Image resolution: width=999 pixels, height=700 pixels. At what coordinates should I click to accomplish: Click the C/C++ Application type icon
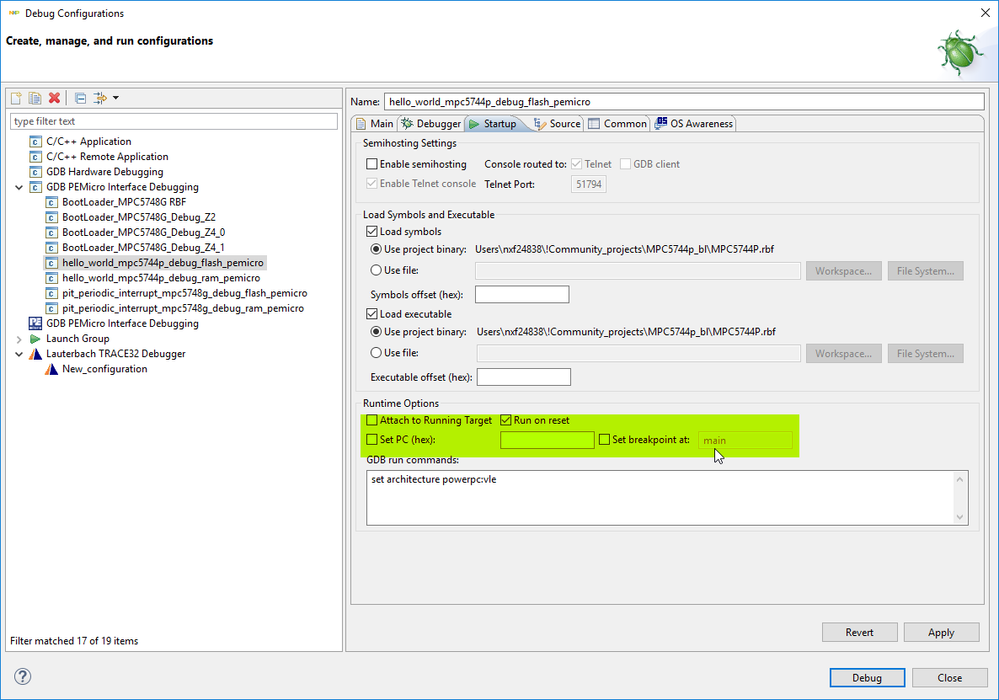[x=36, y=141]
